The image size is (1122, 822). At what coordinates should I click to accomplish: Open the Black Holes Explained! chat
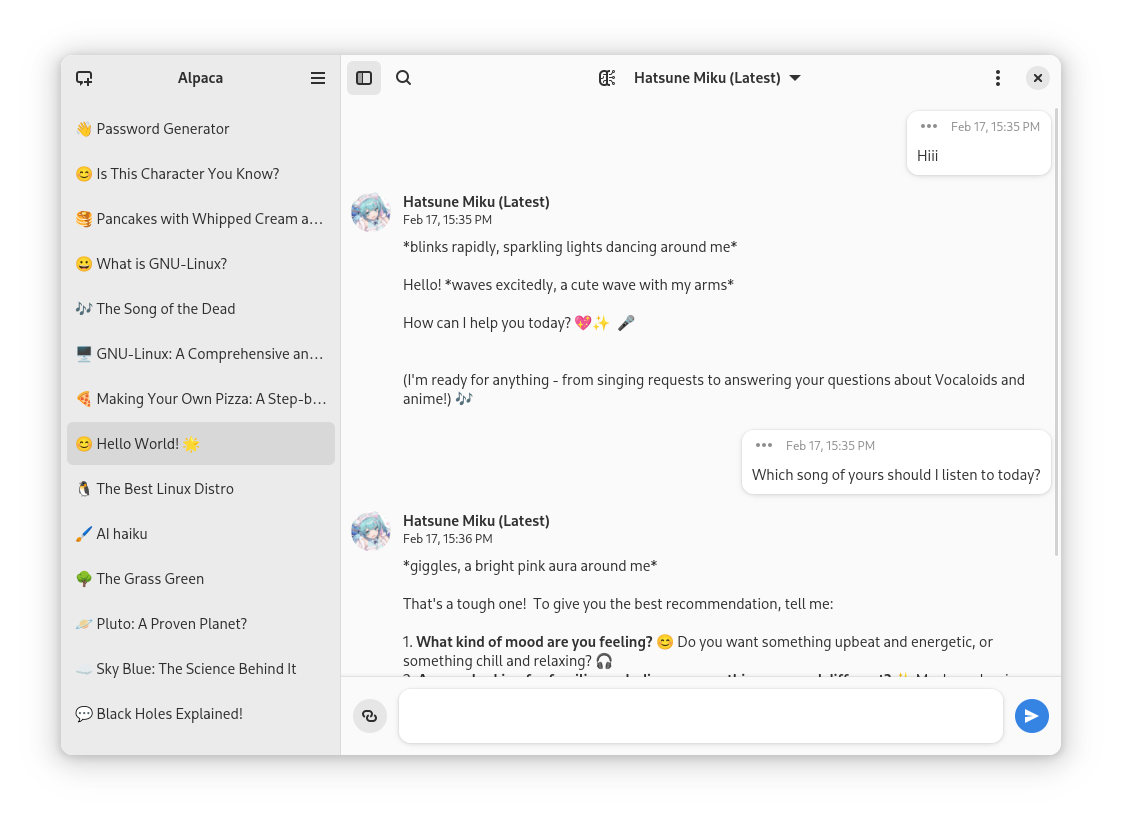(x=201, y=714)
